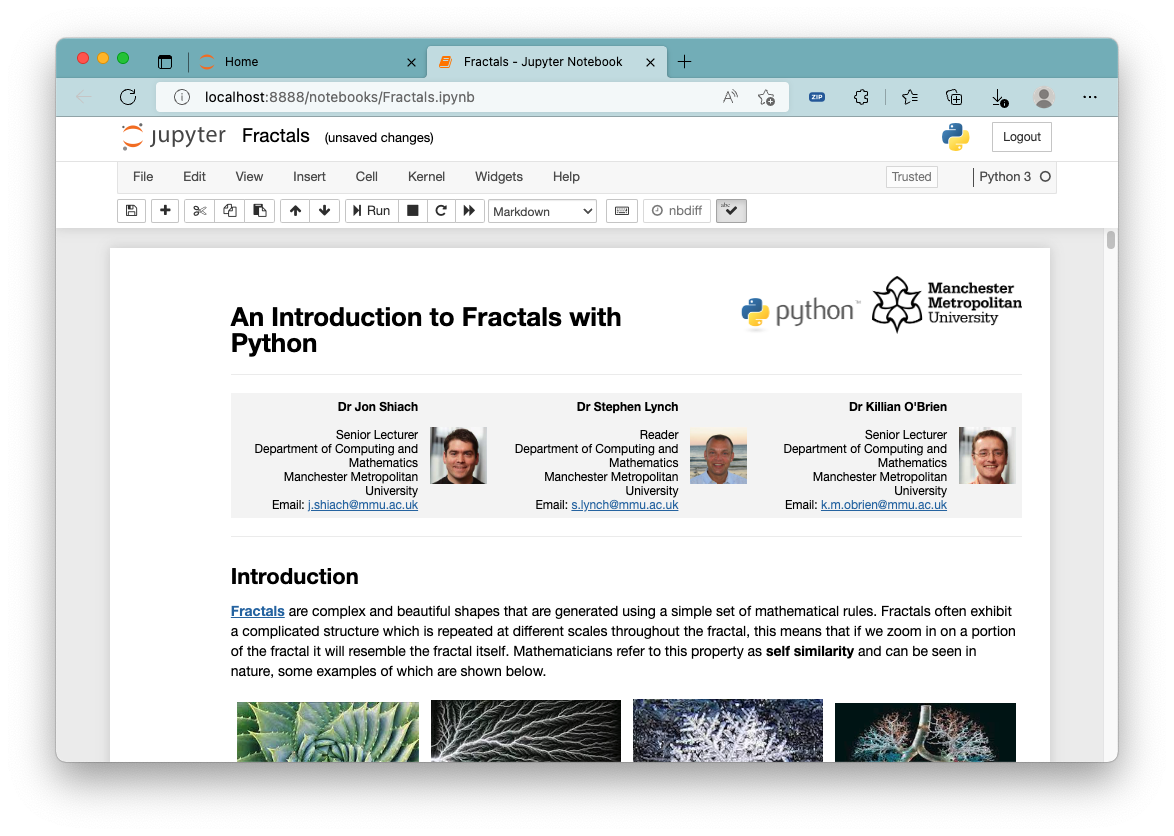Interrupt the kernel with the stop icon
Viewport: 1174px width, 836px height.
click(x=412, y=211)
